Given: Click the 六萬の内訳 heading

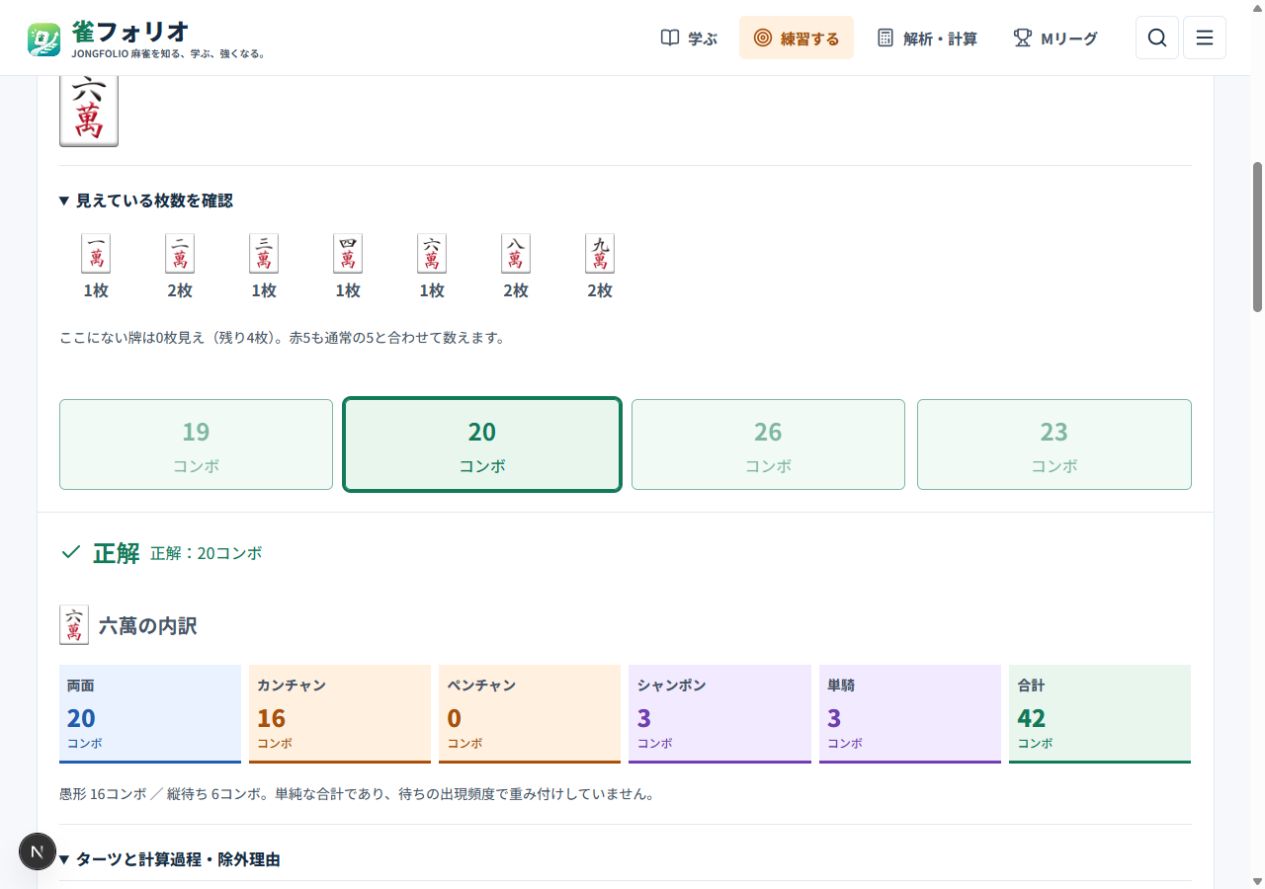Looking at the screenshot, I should (148, 626).
